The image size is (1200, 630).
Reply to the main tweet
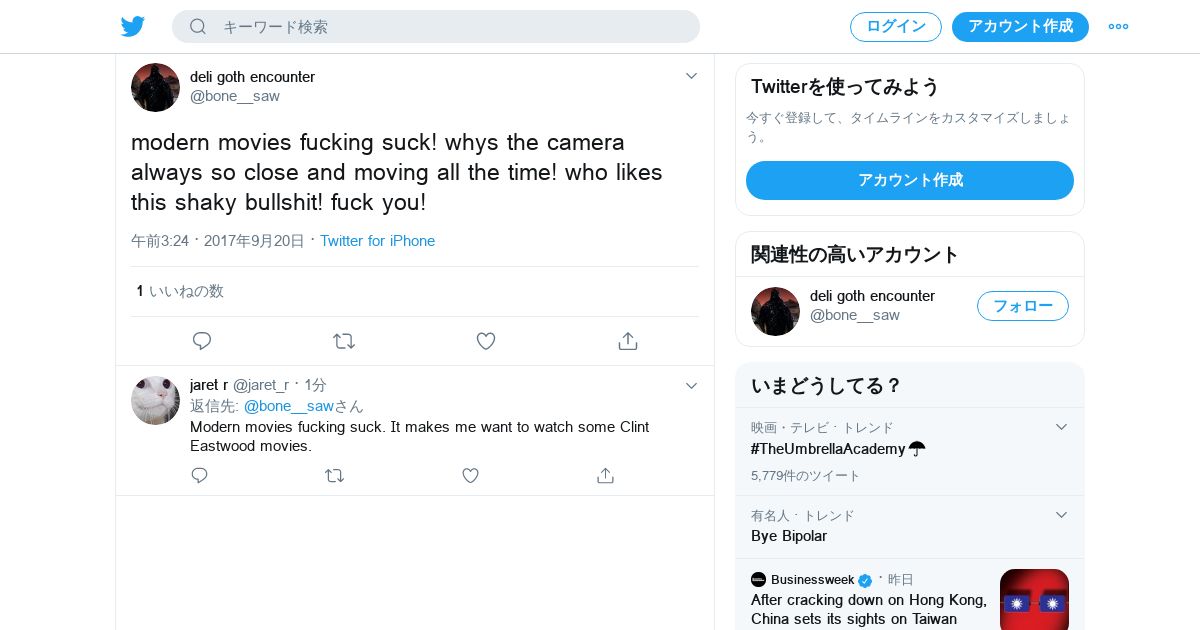202,341
